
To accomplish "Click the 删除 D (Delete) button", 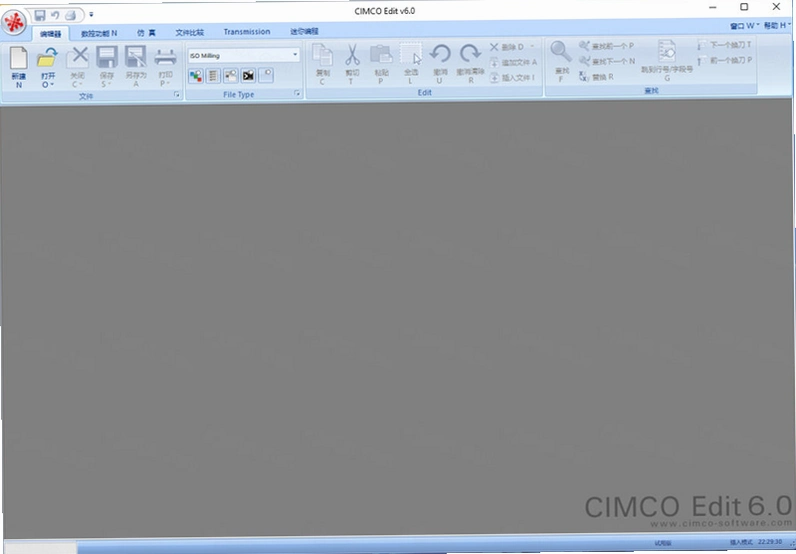I will click(507, 47).
